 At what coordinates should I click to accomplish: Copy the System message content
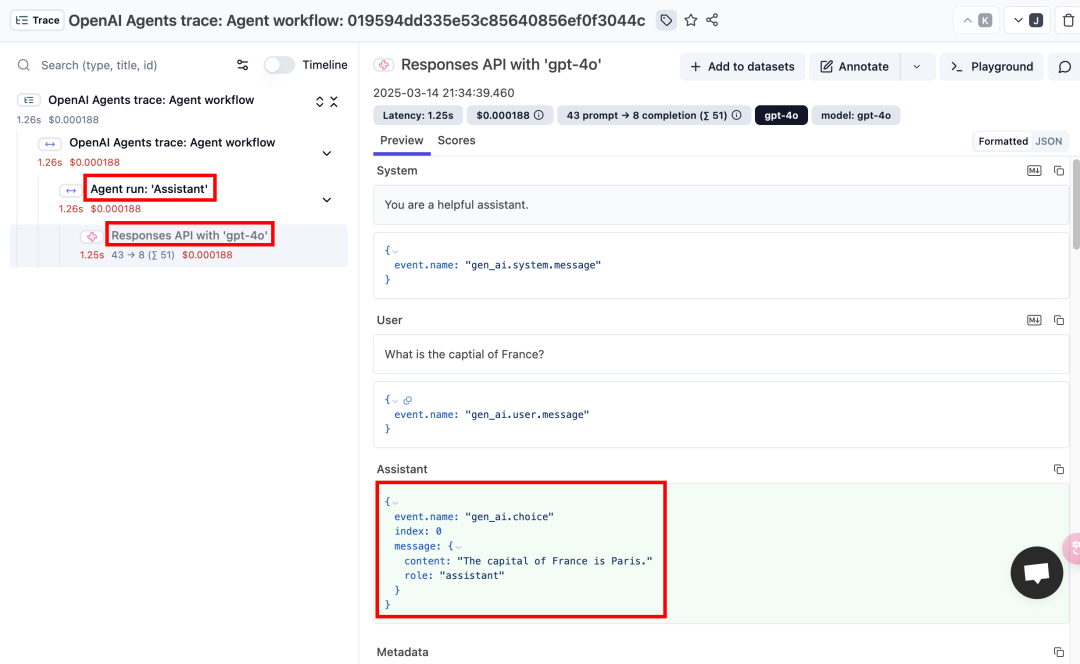[1059, 171]
